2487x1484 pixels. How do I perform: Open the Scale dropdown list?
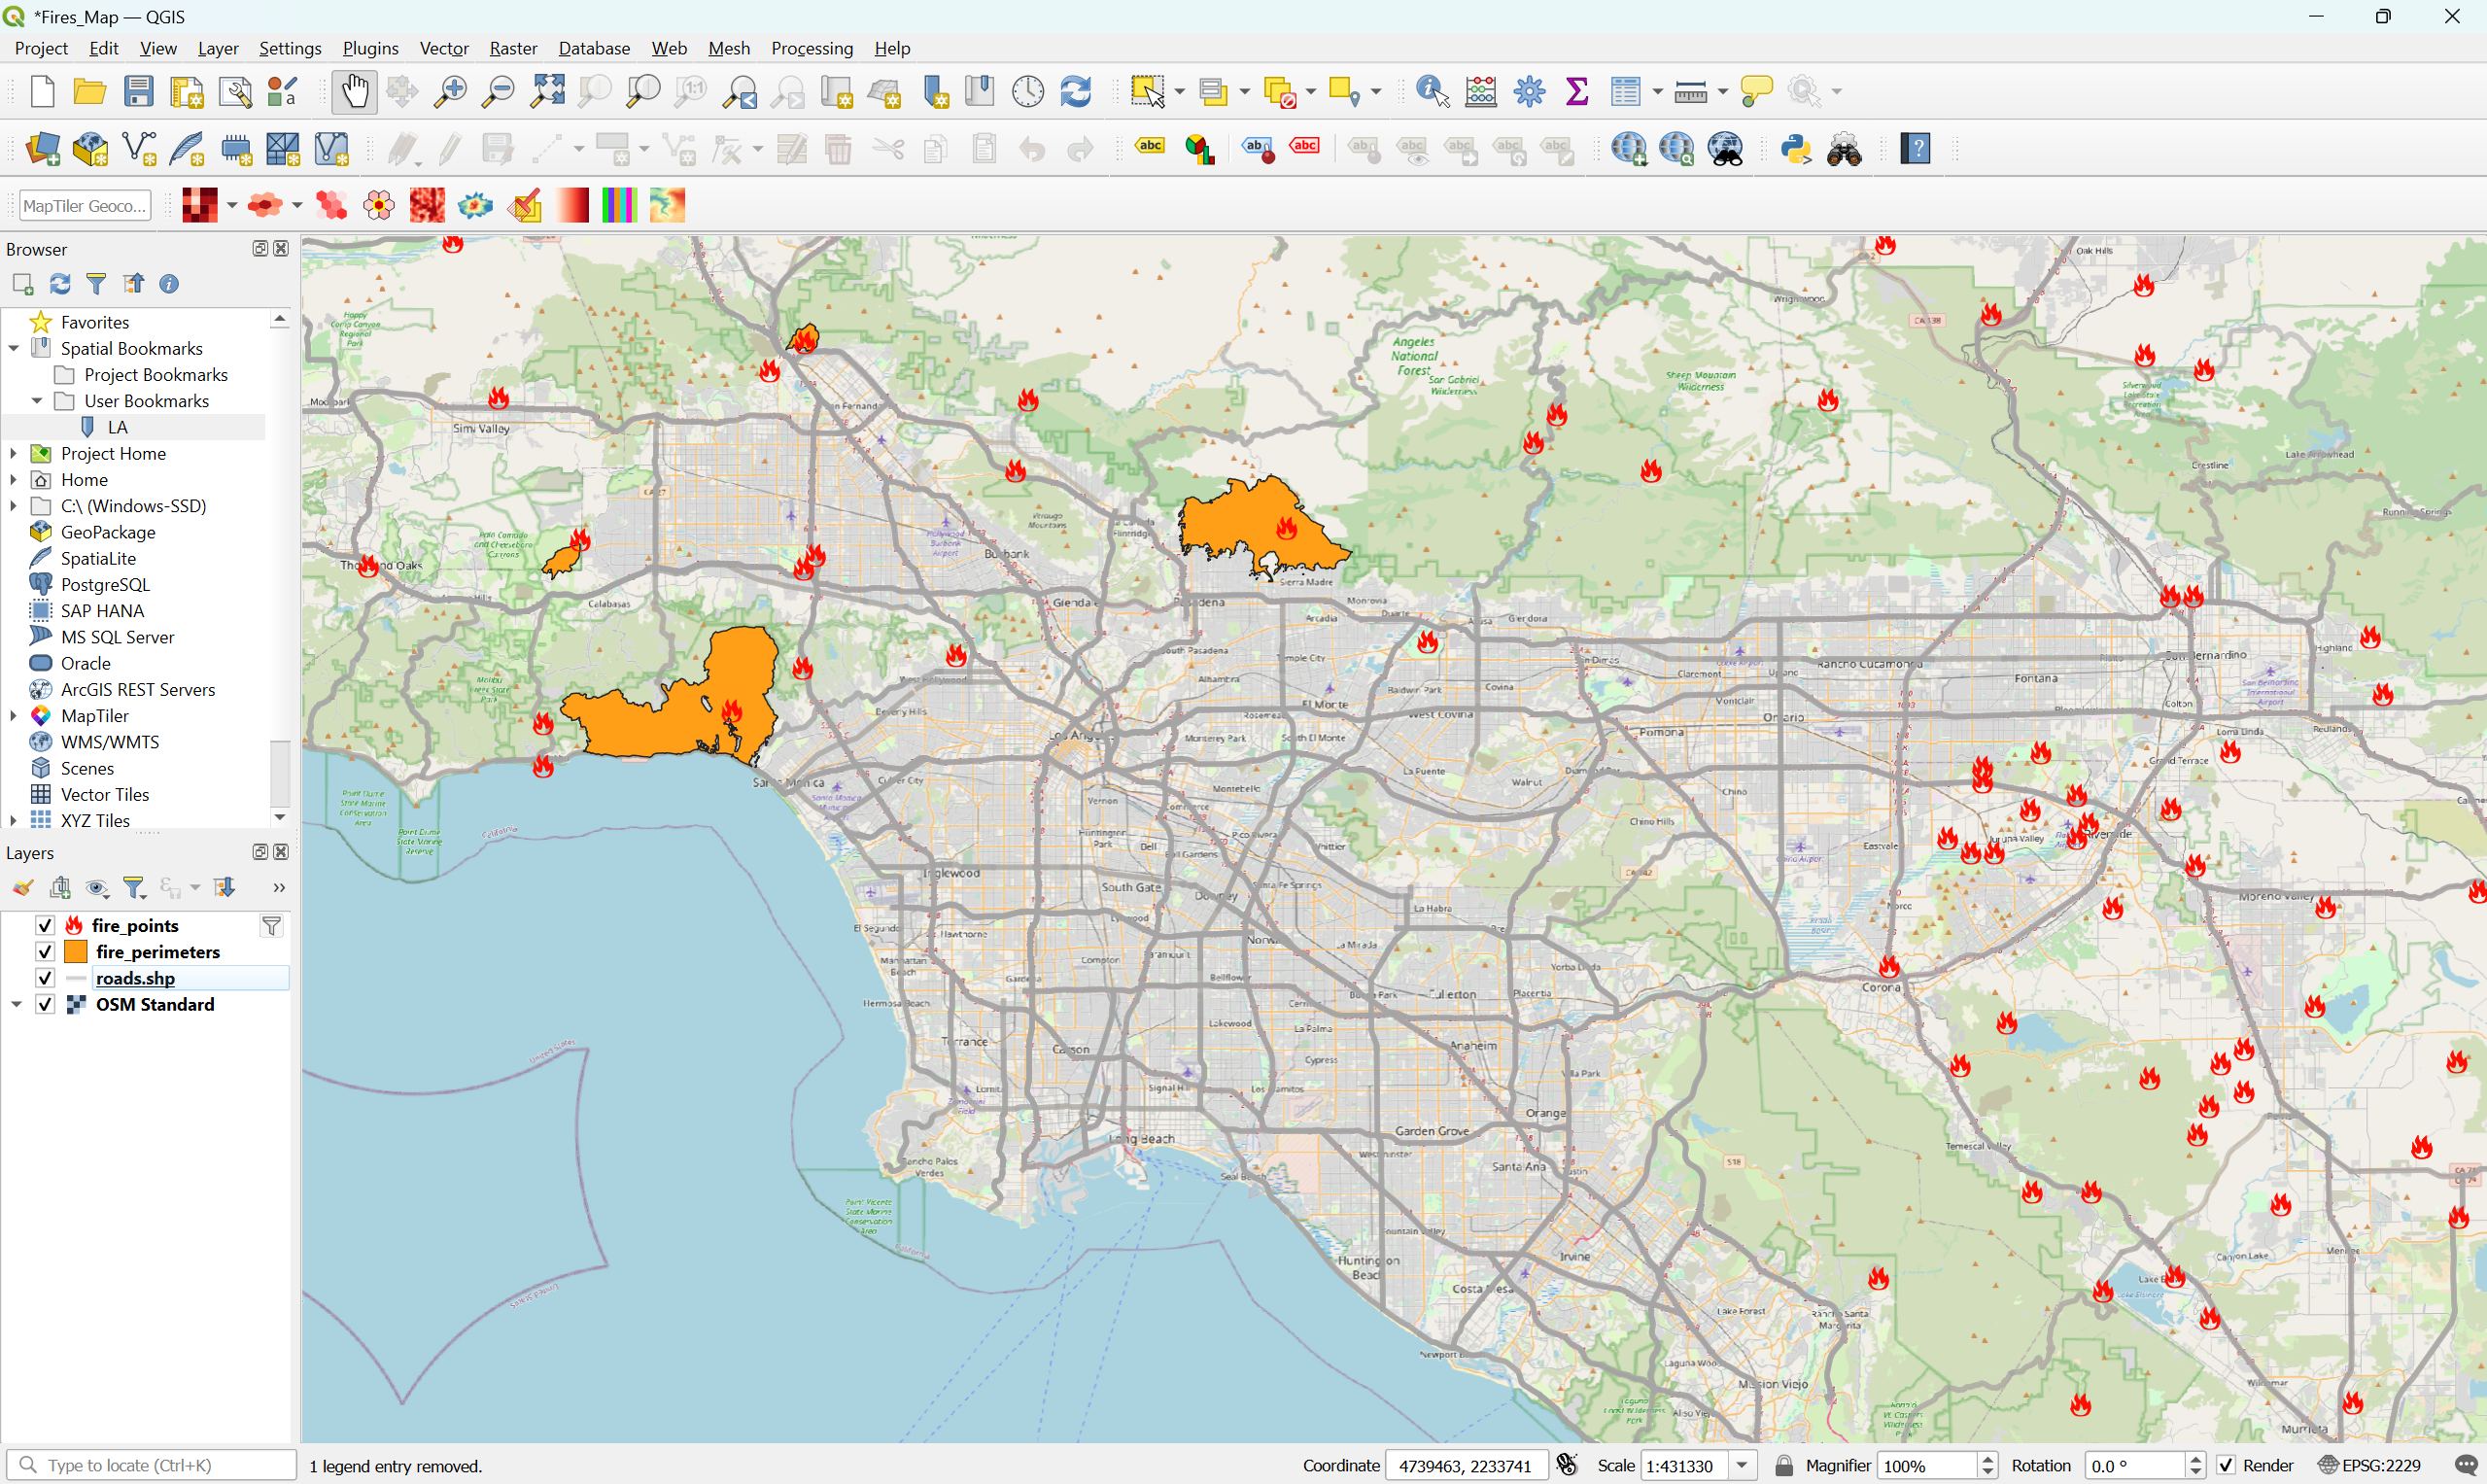point(1743,1466)
